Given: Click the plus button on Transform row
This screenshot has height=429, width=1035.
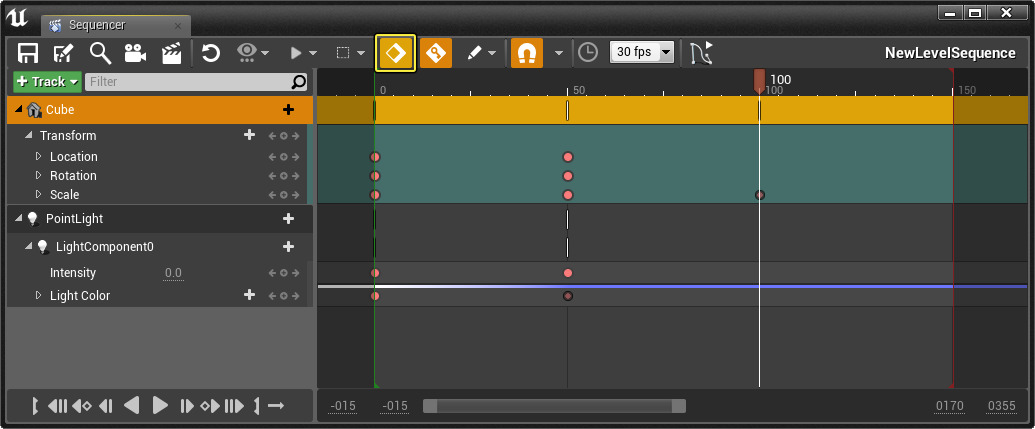Looking at the screenshot, I should [250, 135].
